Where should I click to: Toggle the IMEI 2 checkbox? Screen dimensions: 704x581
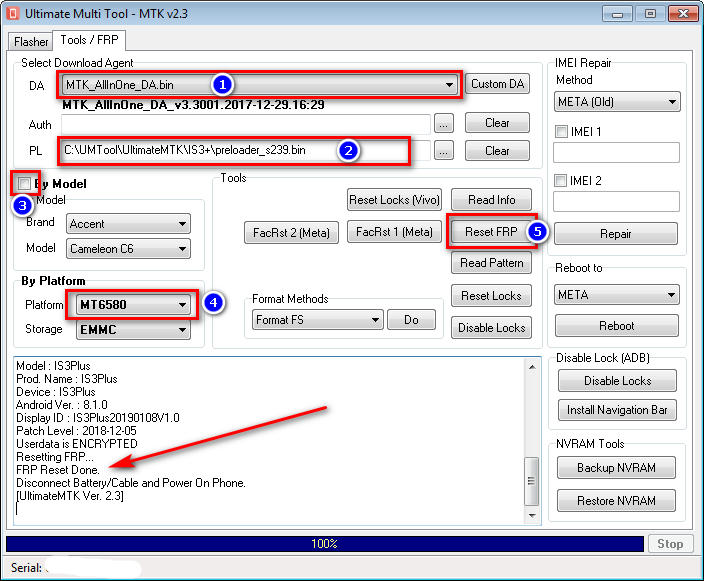pyautogui.click(x=560, y=180)
